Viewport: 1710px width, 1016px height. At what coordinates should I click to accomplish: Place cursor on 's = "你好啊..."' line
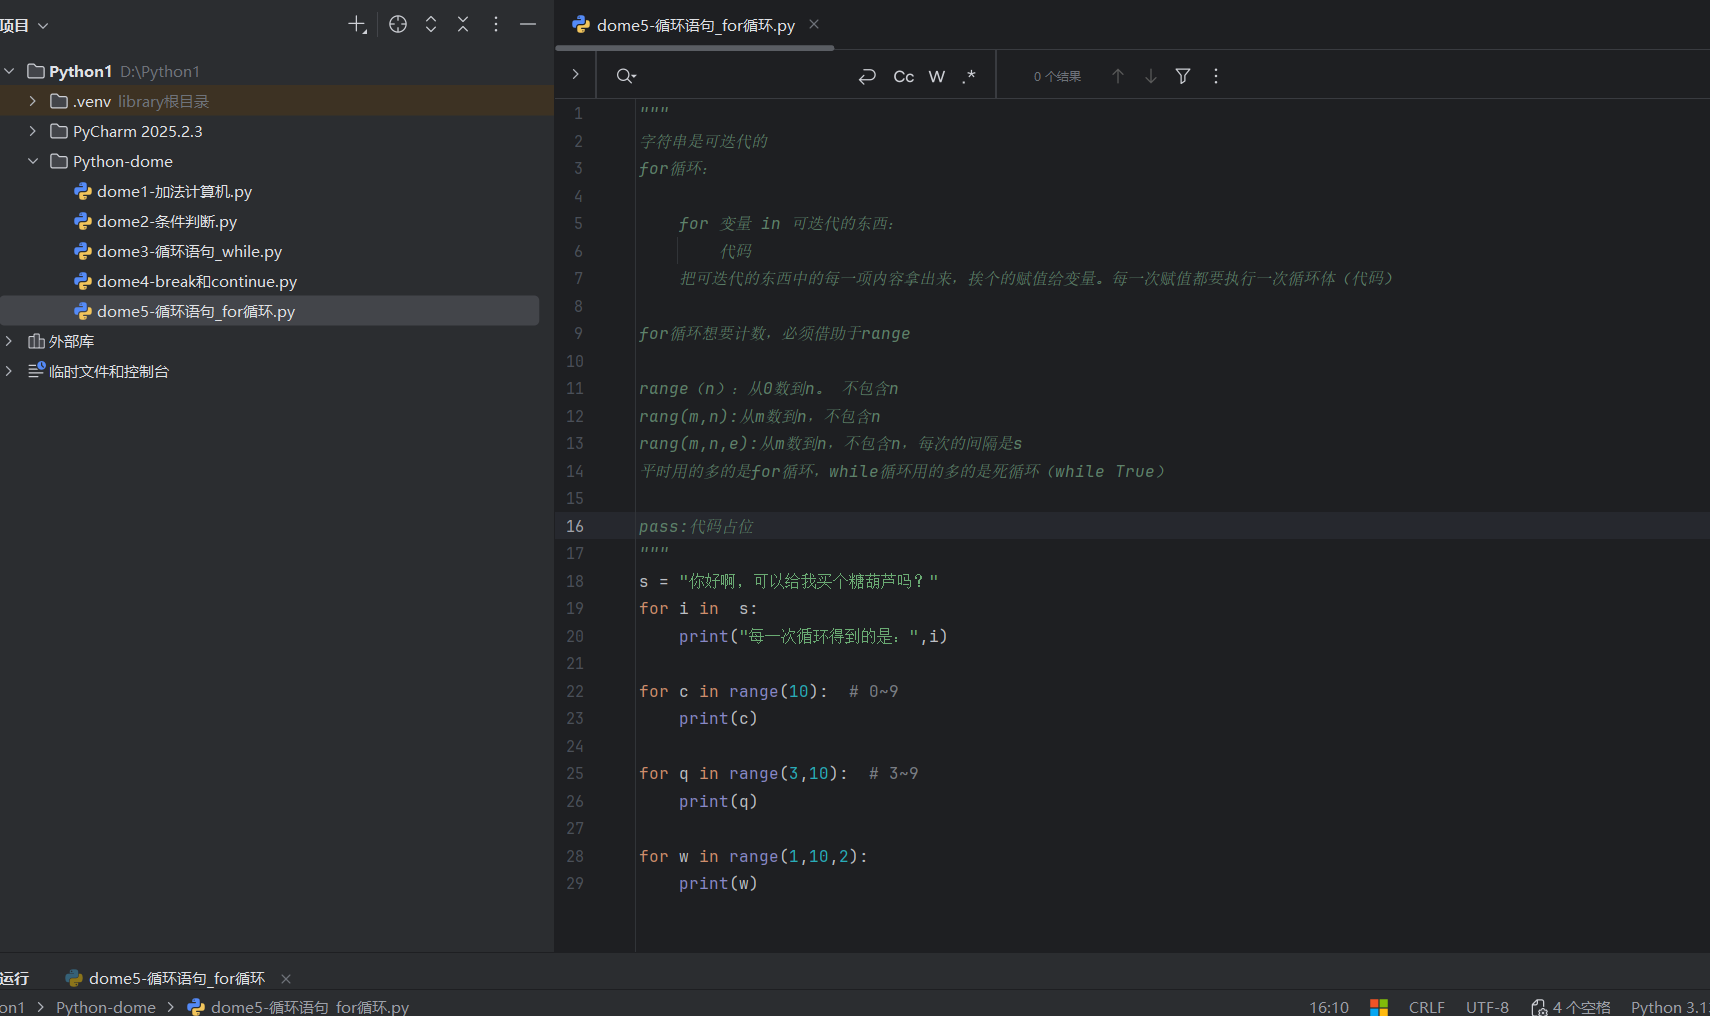(x=789, y=581)
